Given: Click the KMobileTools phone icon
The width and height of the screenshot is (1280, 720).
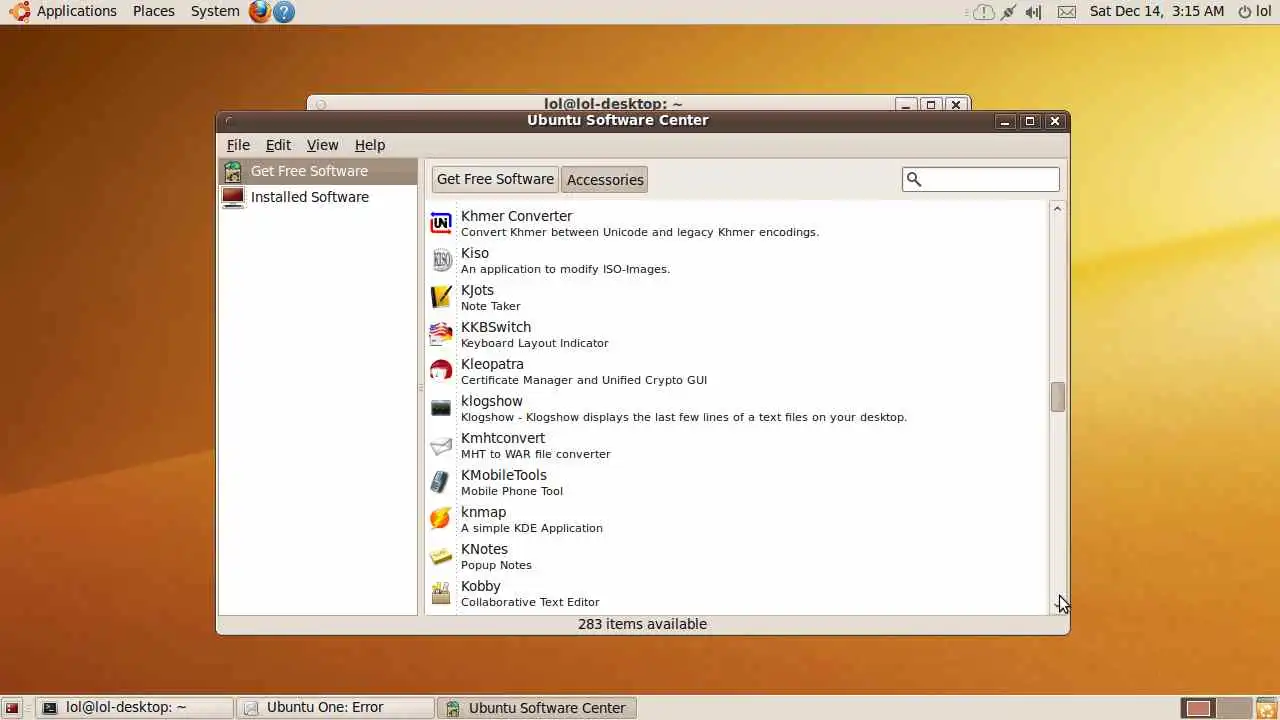Looking at the screenshot, I should [x=441, y=482].
